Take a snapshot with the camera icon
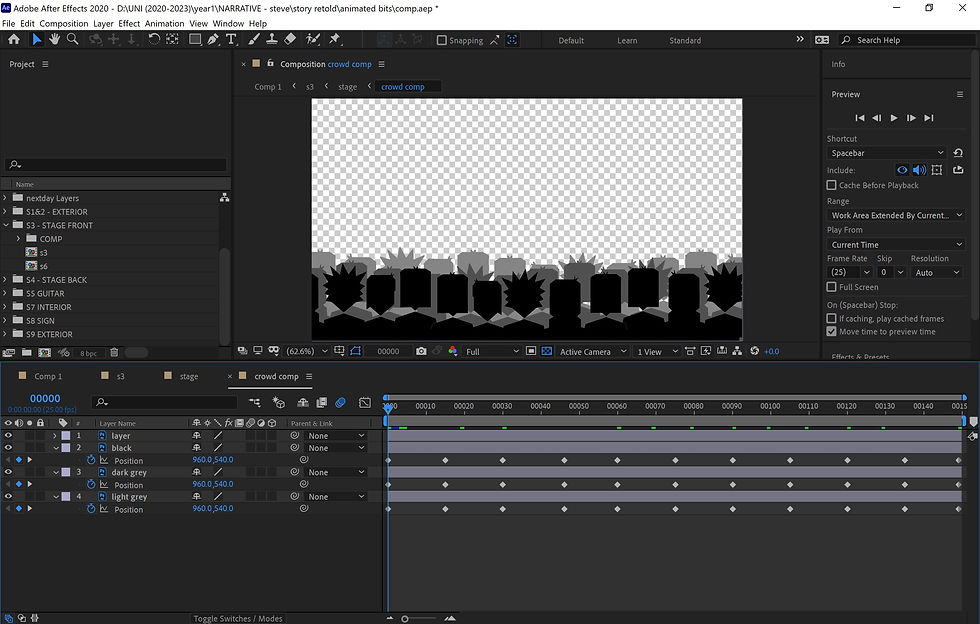Viewport: 980px width, 624px height. [x=421, y=351]
